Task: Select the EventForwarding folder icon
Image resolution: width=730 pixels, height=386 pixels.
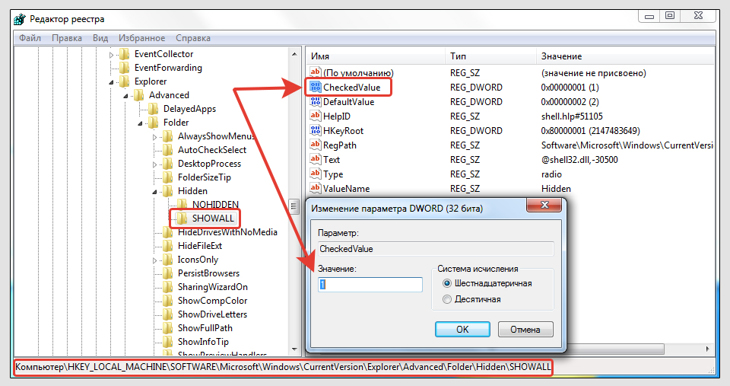Action: click(124, 68)
